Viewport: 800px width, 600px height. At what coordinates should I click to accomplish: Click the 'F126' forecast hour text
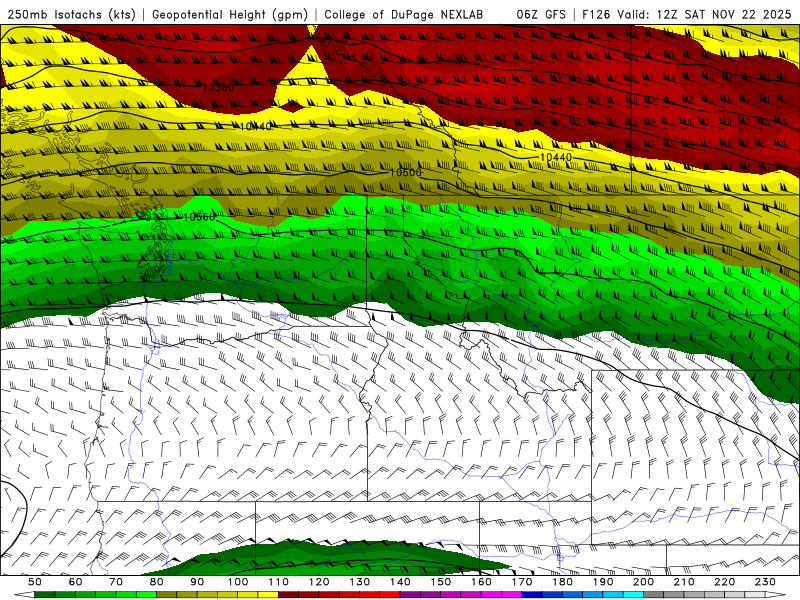point(596,14)
